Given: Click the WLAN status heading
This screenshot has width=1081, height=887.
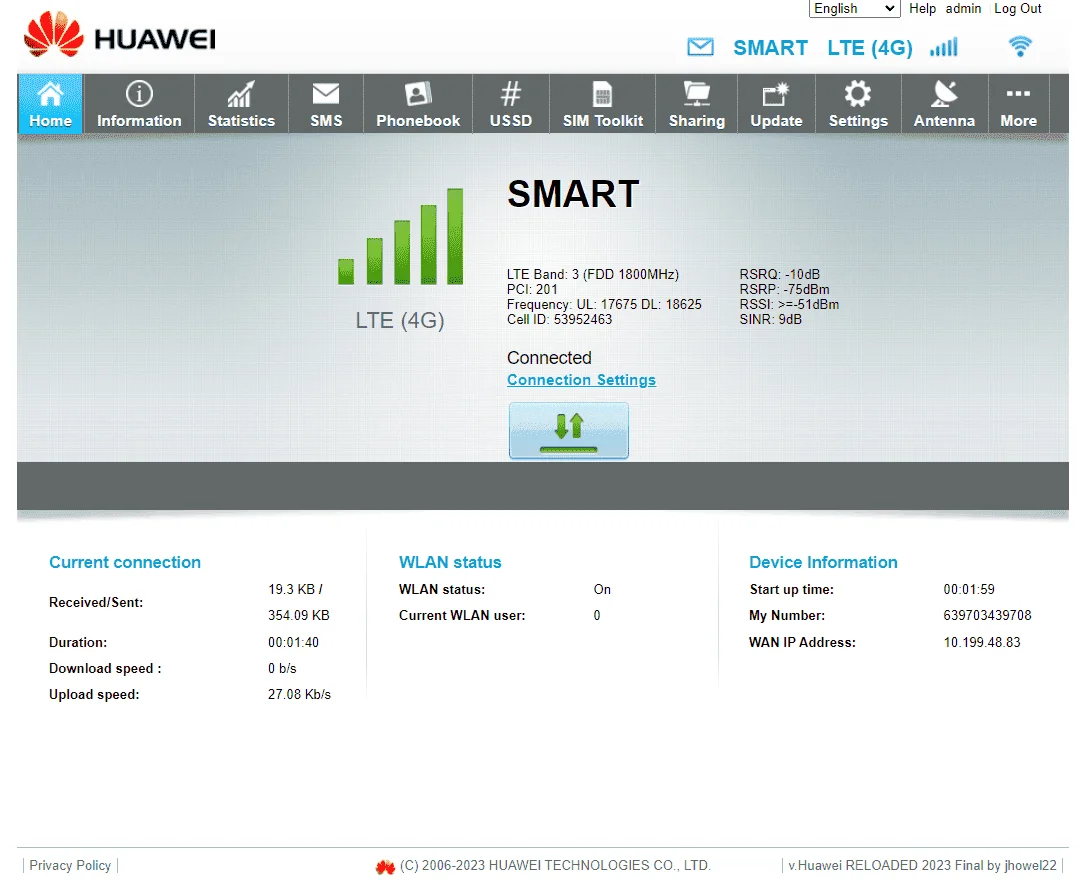Looking at the screenshot, I should (450, 562).
